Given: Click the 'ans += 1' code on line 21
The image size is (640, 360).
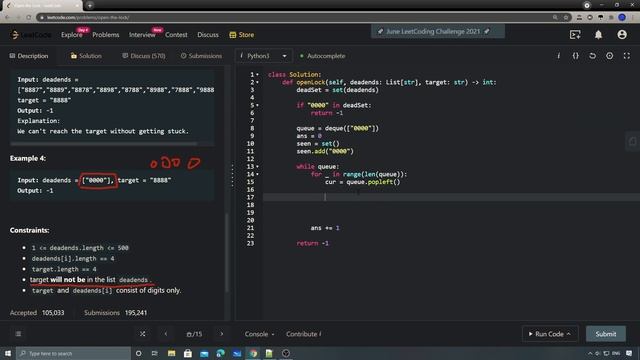Looking at the screenshot, I should (325, 228).
